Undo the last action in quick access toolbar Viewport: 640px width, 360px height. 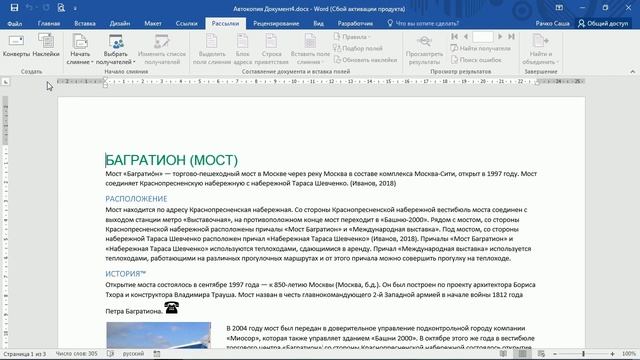[x=29, y=8]
